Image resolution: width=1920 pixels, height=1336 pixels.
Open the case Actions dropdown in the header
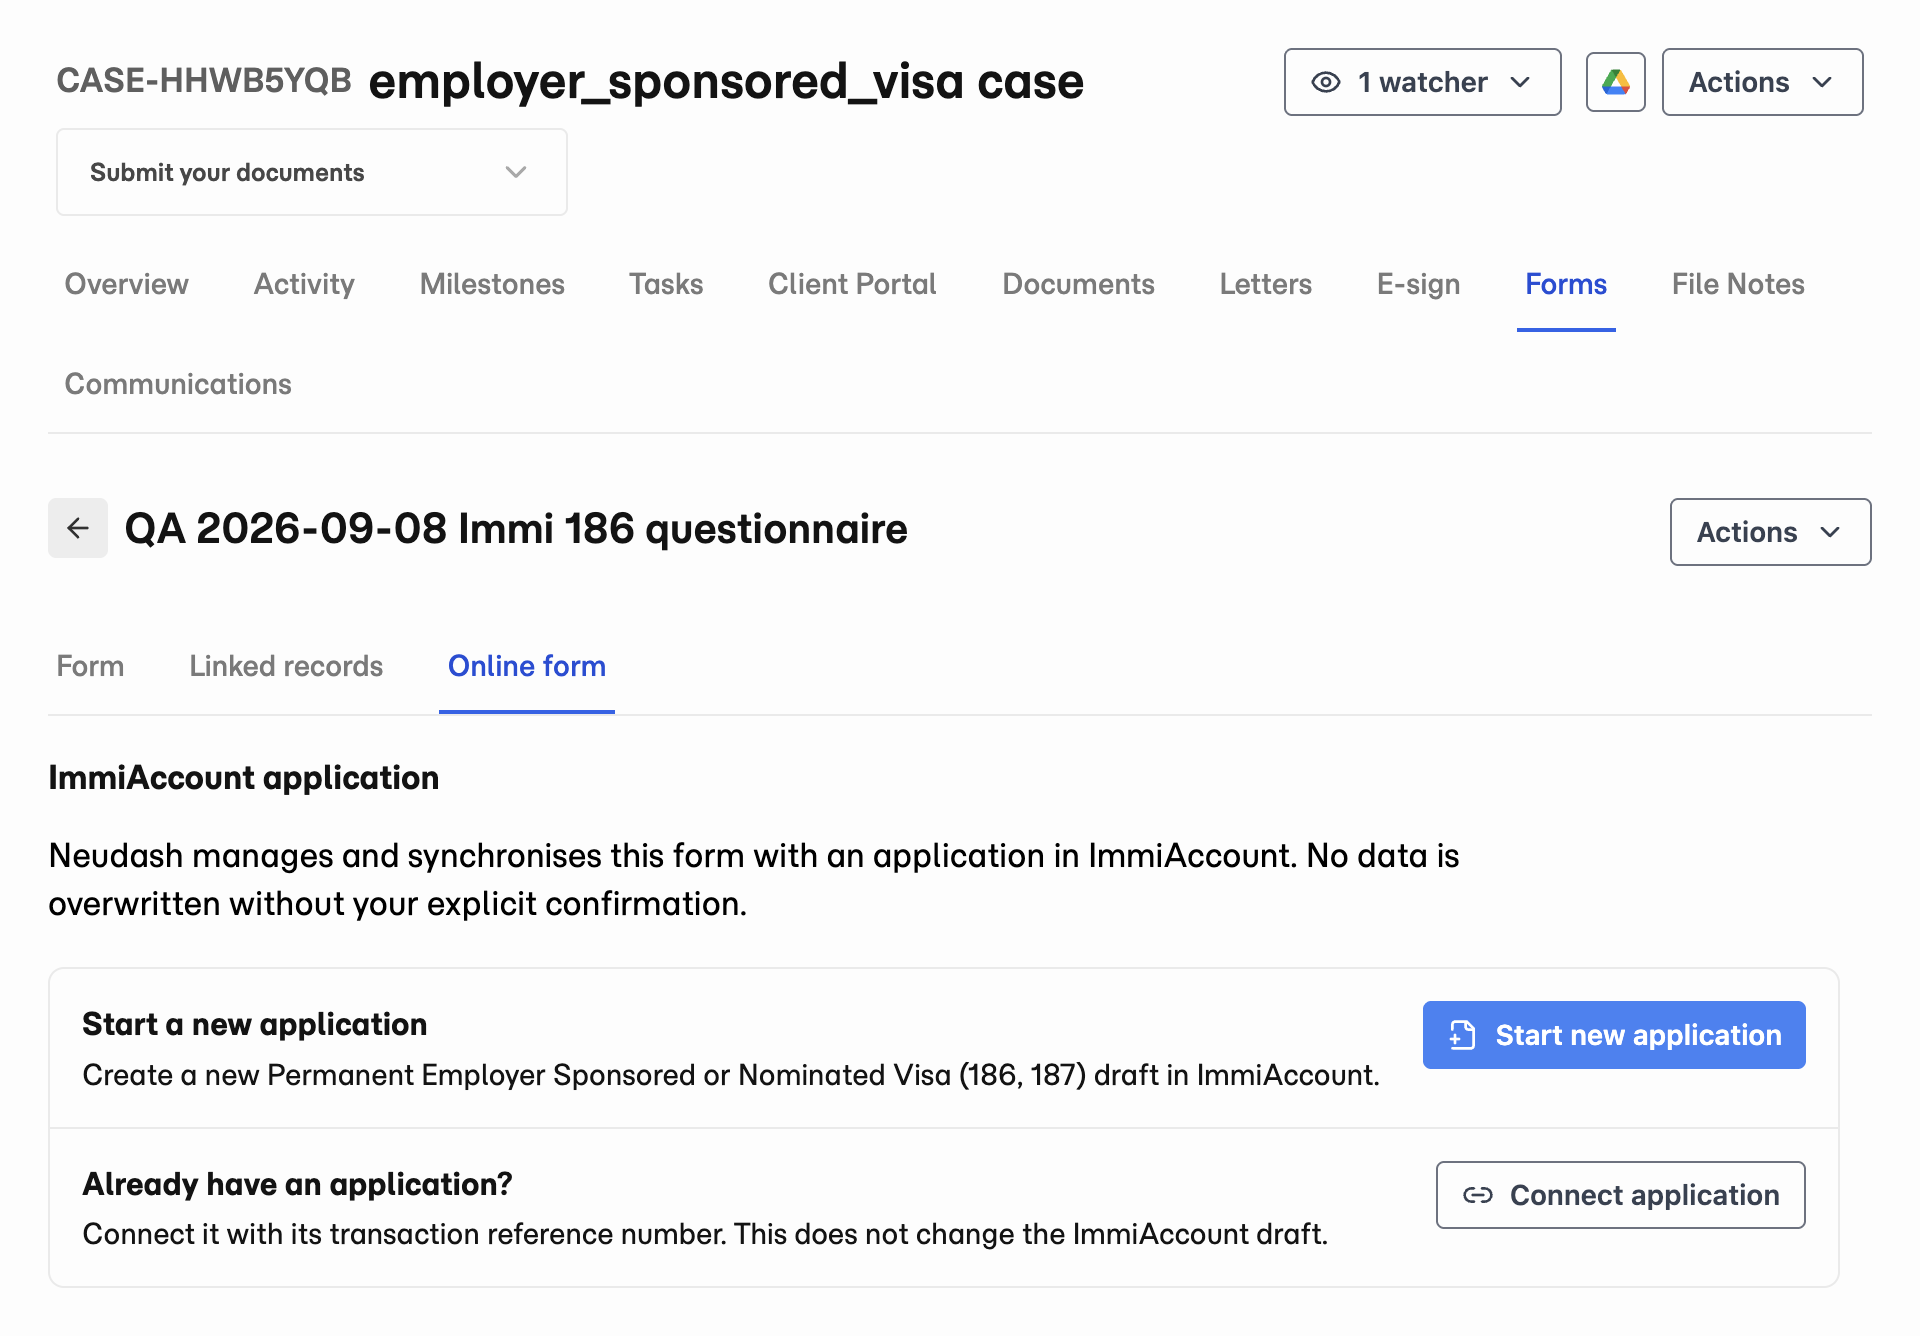(x=1762, y=82)
